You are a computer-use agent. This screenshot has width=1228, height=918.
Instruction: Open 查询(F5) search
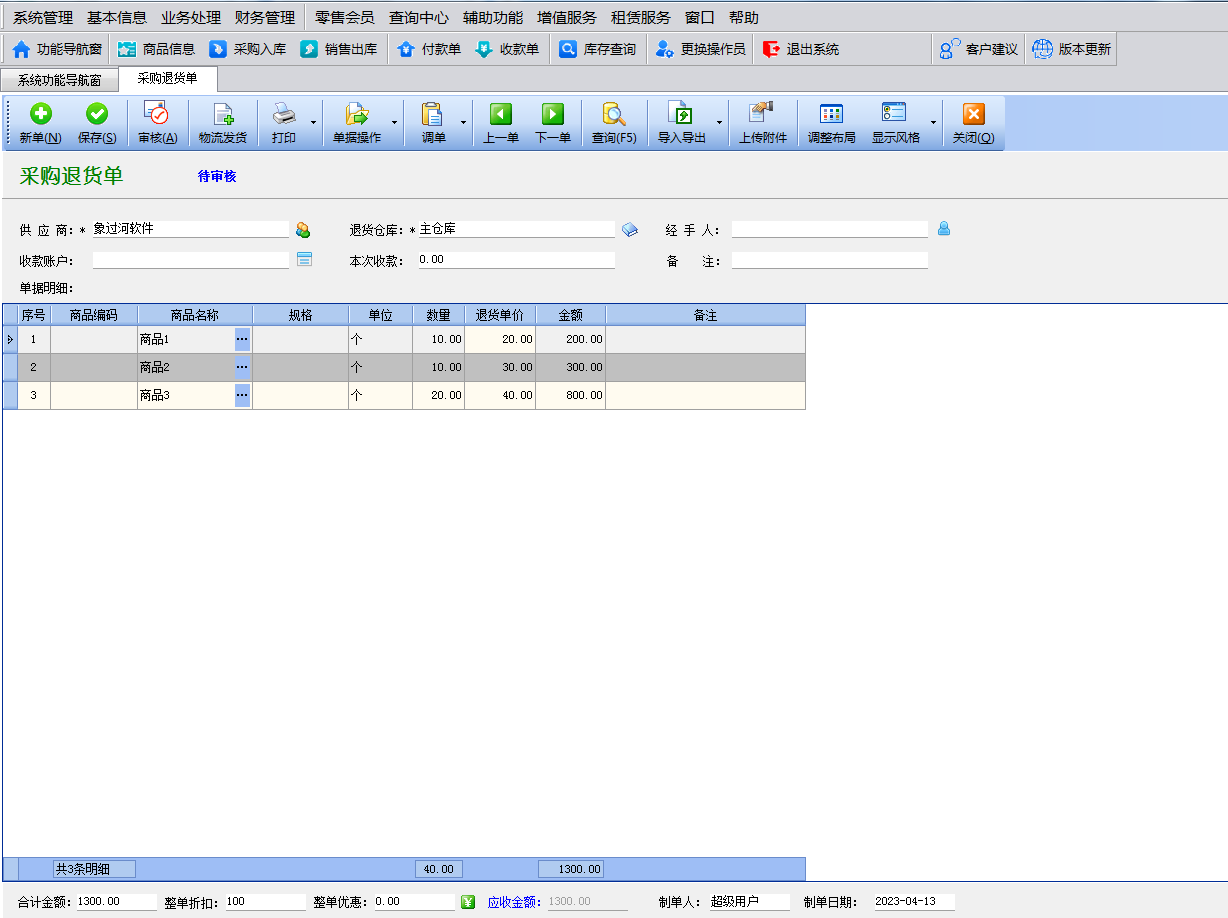[614, 123]
